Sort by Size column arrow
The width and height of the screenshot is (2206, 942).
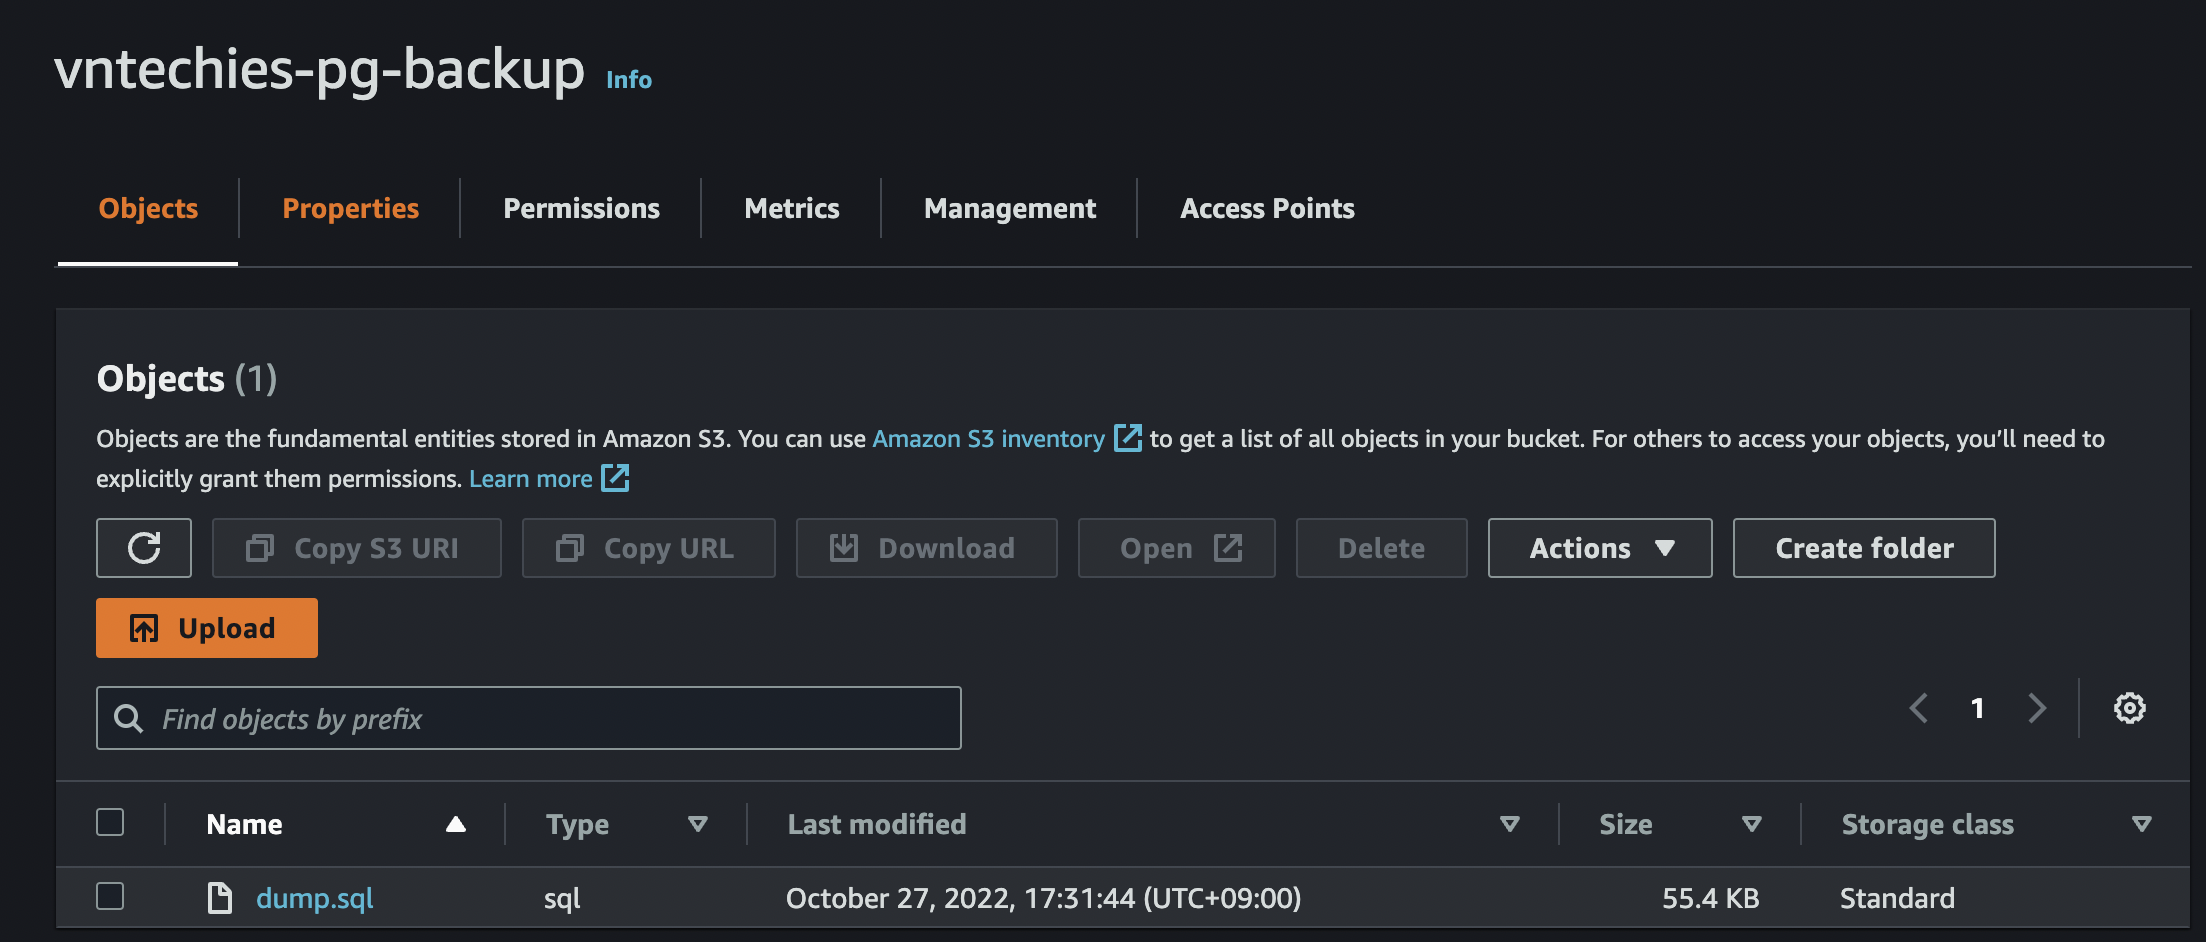(x=1751, y=824)
